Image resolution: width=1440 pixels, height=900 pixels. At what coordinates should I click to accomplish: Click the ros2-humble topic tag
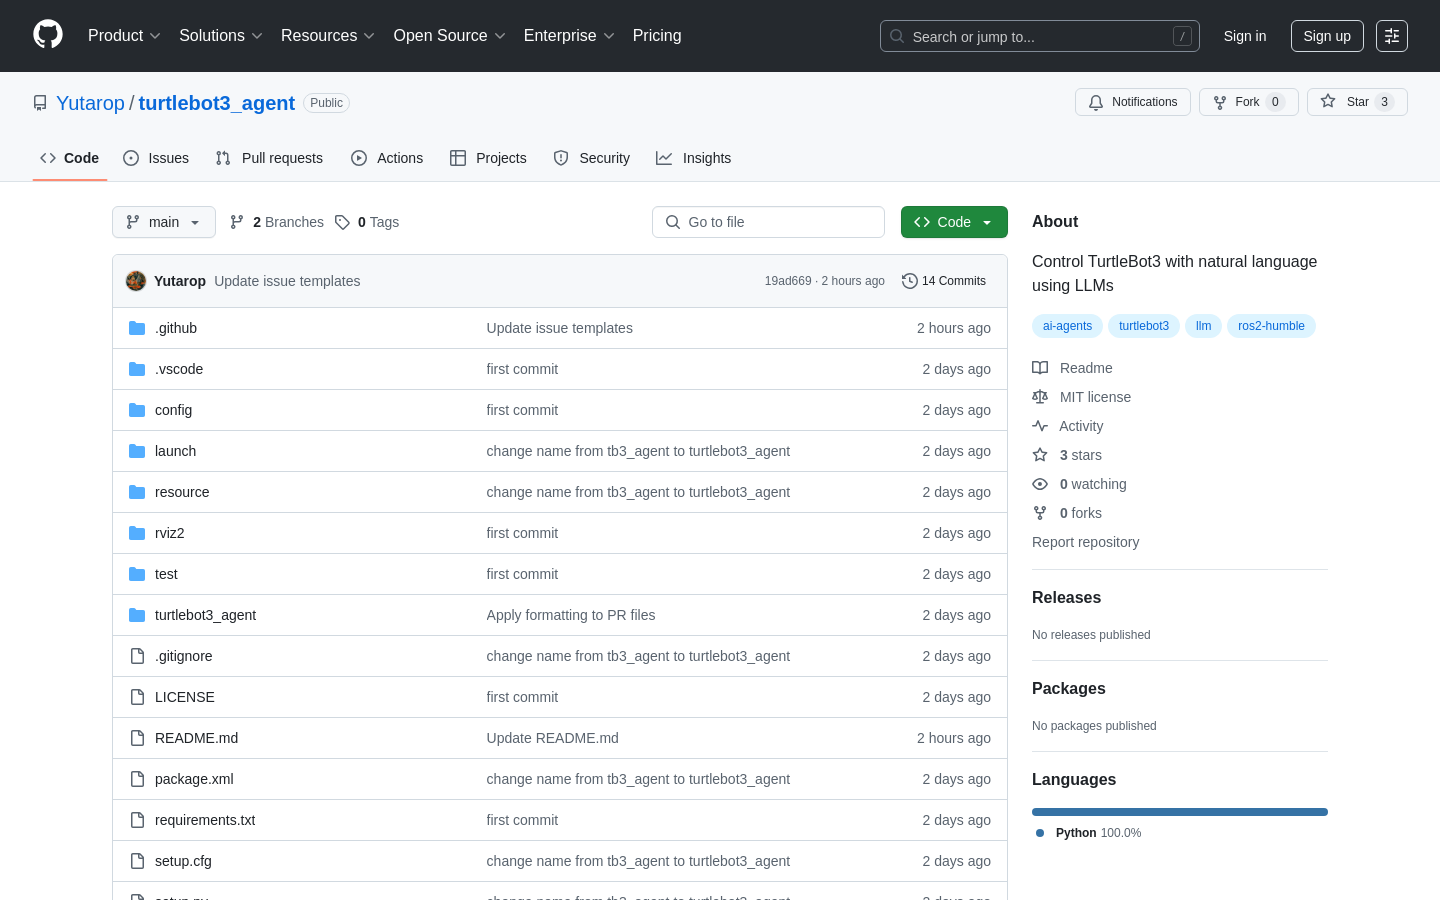[x=1271, y=326]
